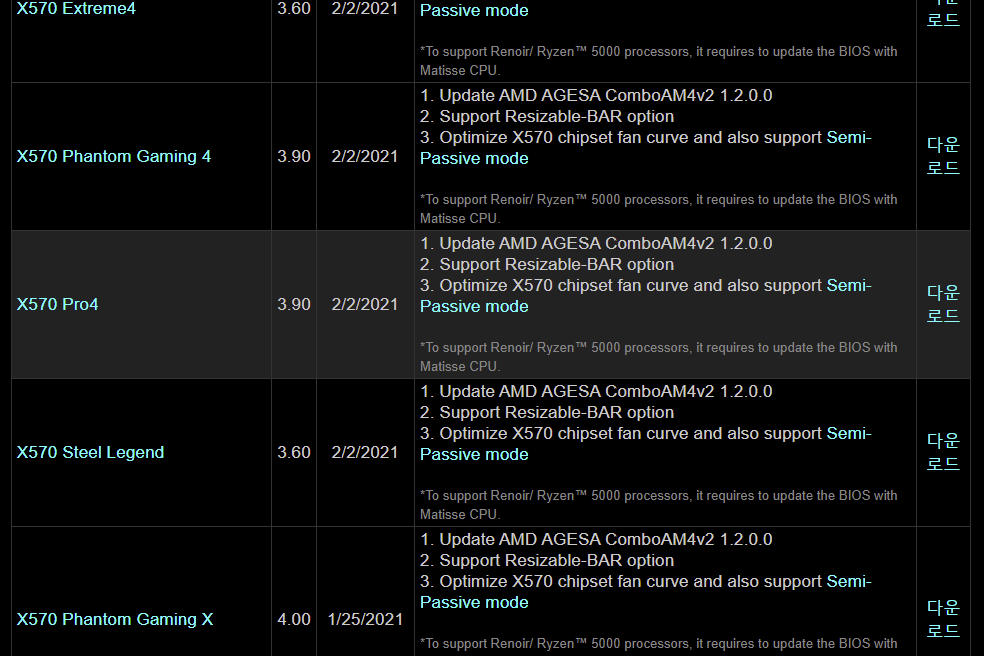Click Support Resizable-BAR option in X570 Steel Legend row
The height and width of the screenshot is (656, 984).
click(x=547, y=413)
